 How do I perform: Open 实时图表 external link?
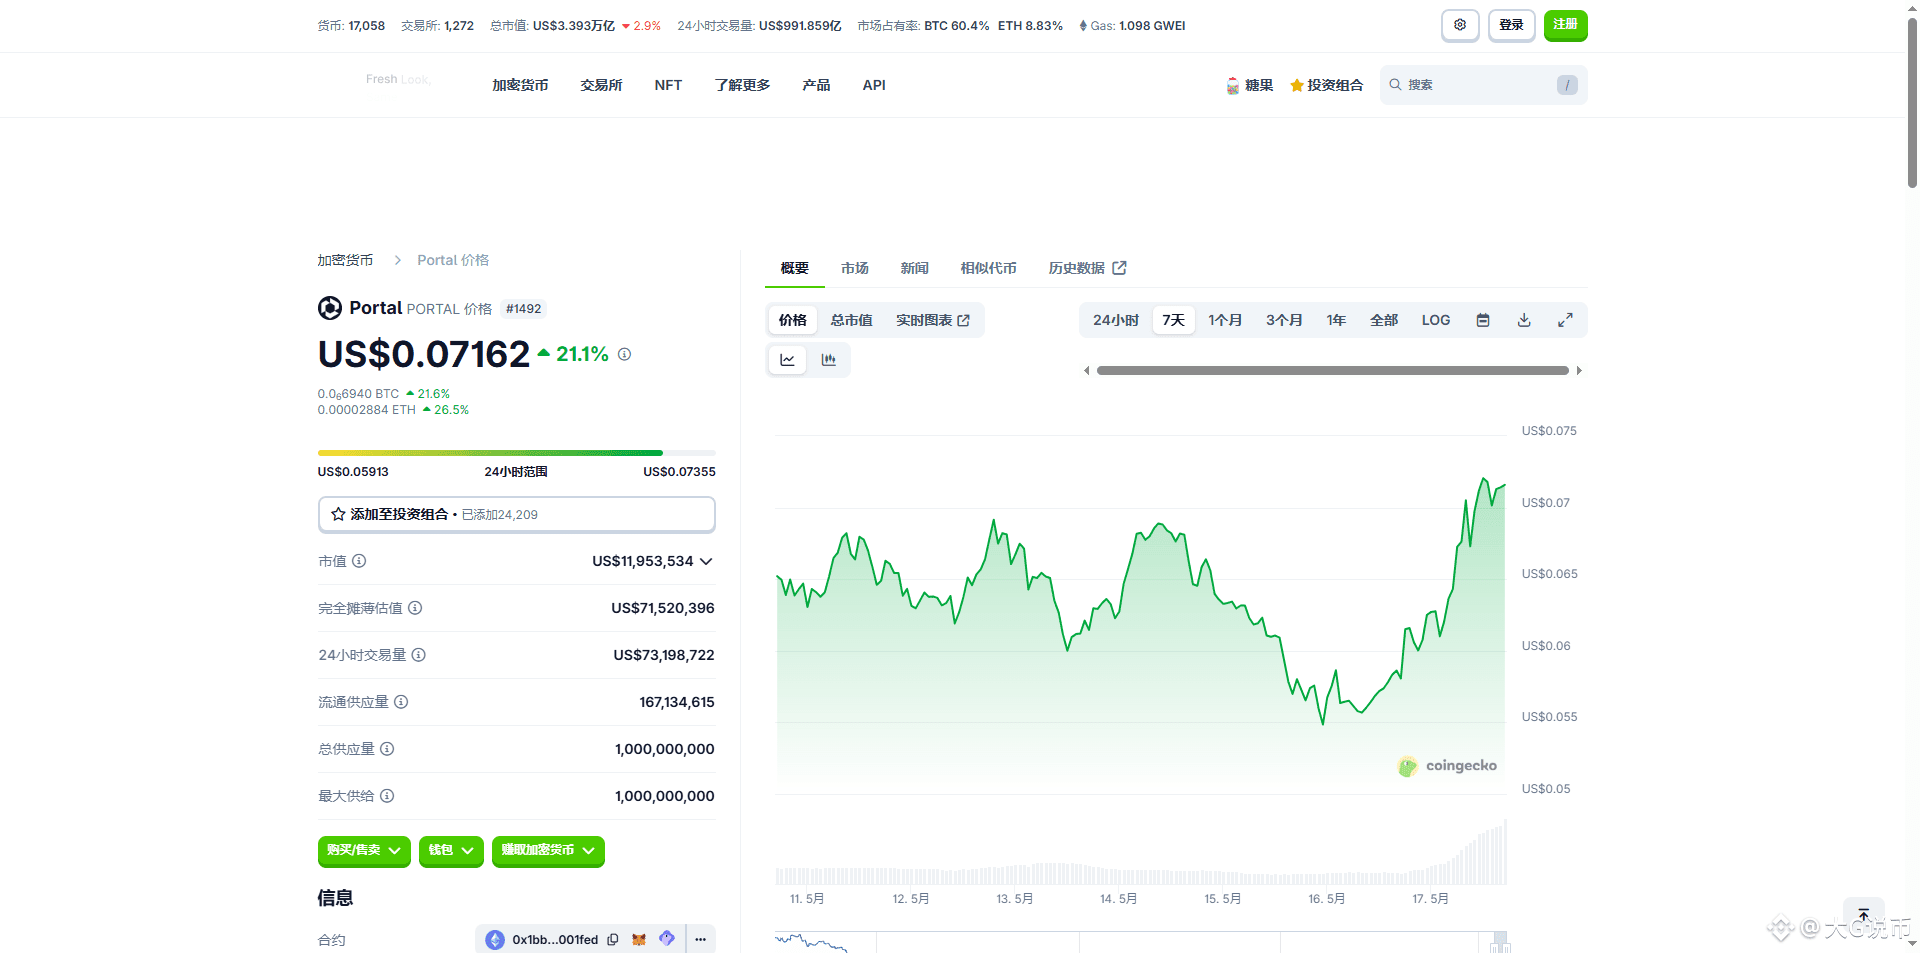tap(932, 320)
